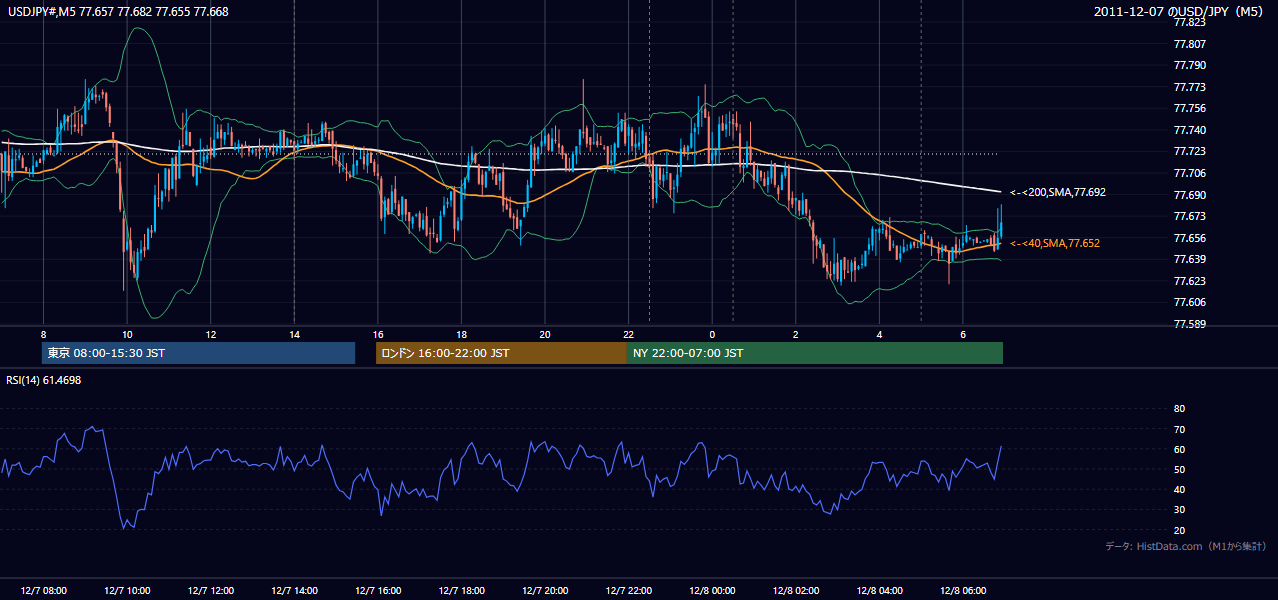Click the 77.639 price axis label

[1188, 259]
